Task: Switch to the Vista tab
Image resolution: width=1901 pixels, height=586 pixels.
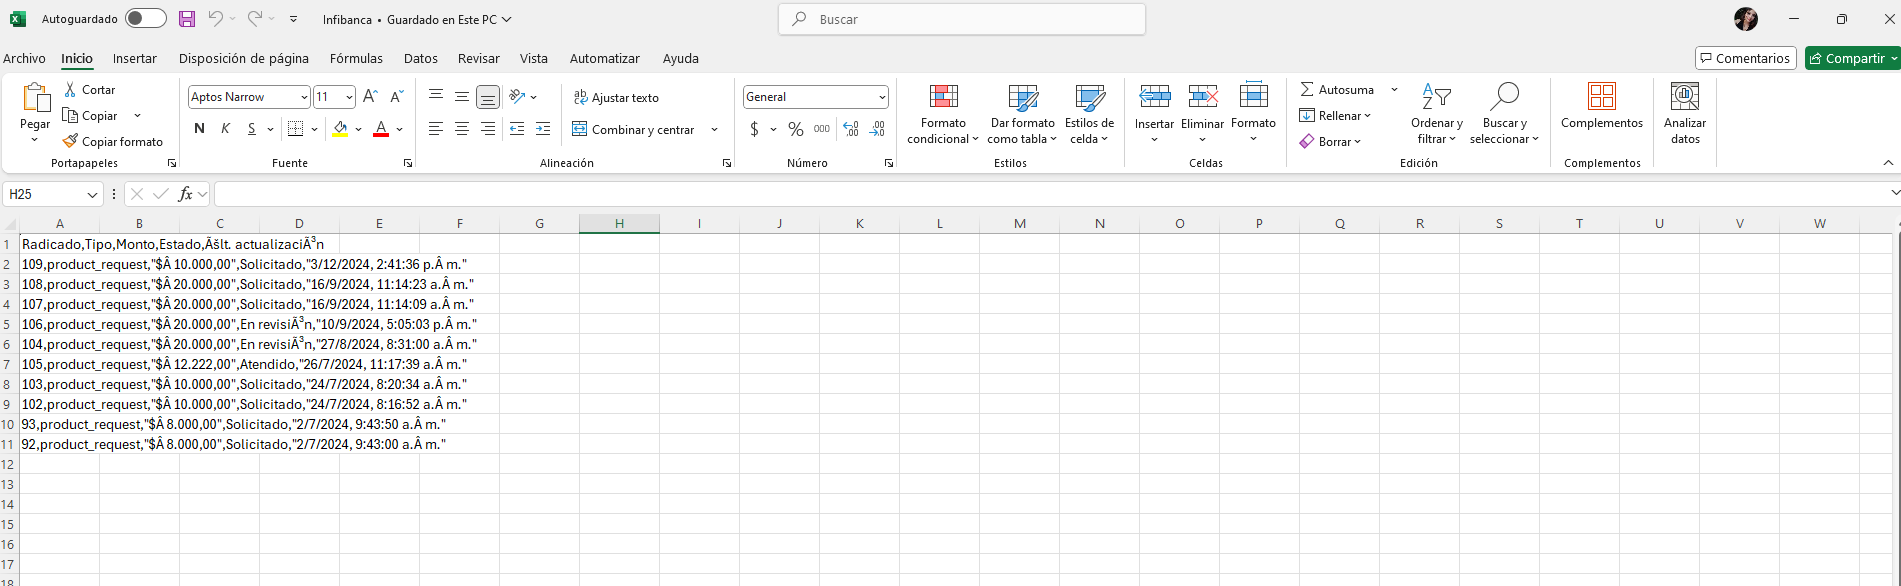Action: [x=534, y=58]
